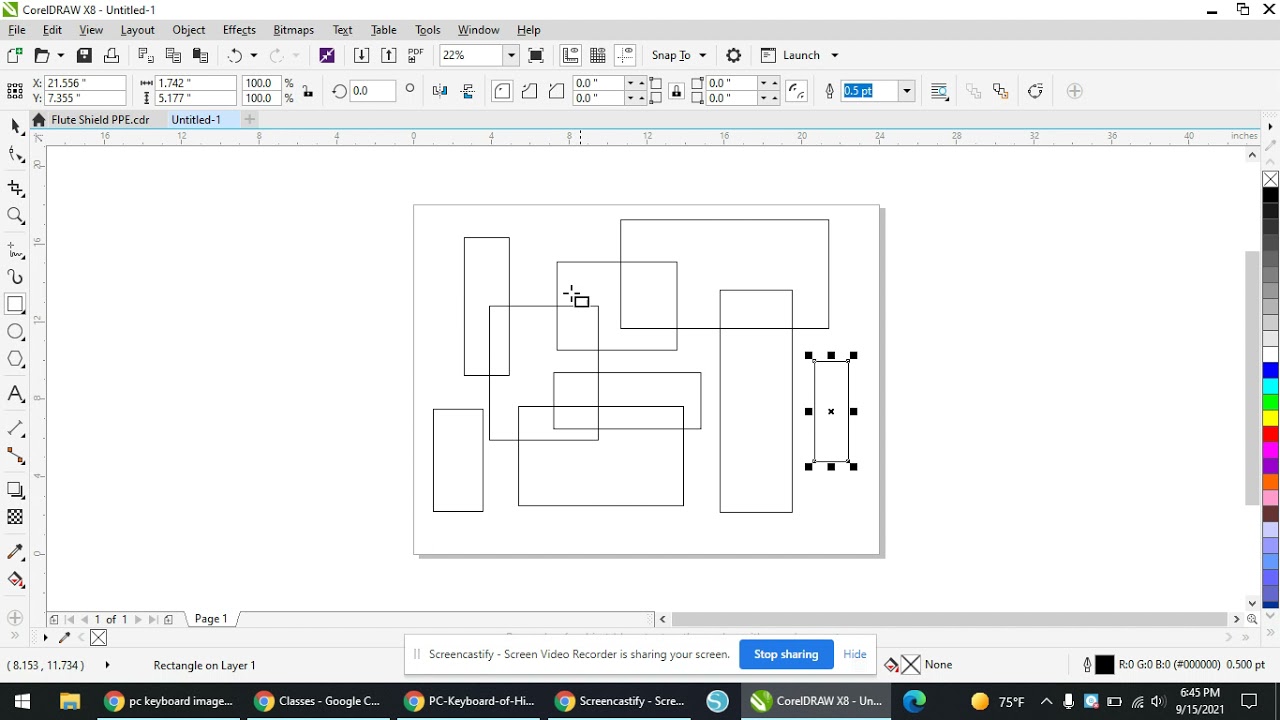Open the Bitmaps menu
The width and height of the screenshot is (1280, 720).
click(x=293, y=30)
